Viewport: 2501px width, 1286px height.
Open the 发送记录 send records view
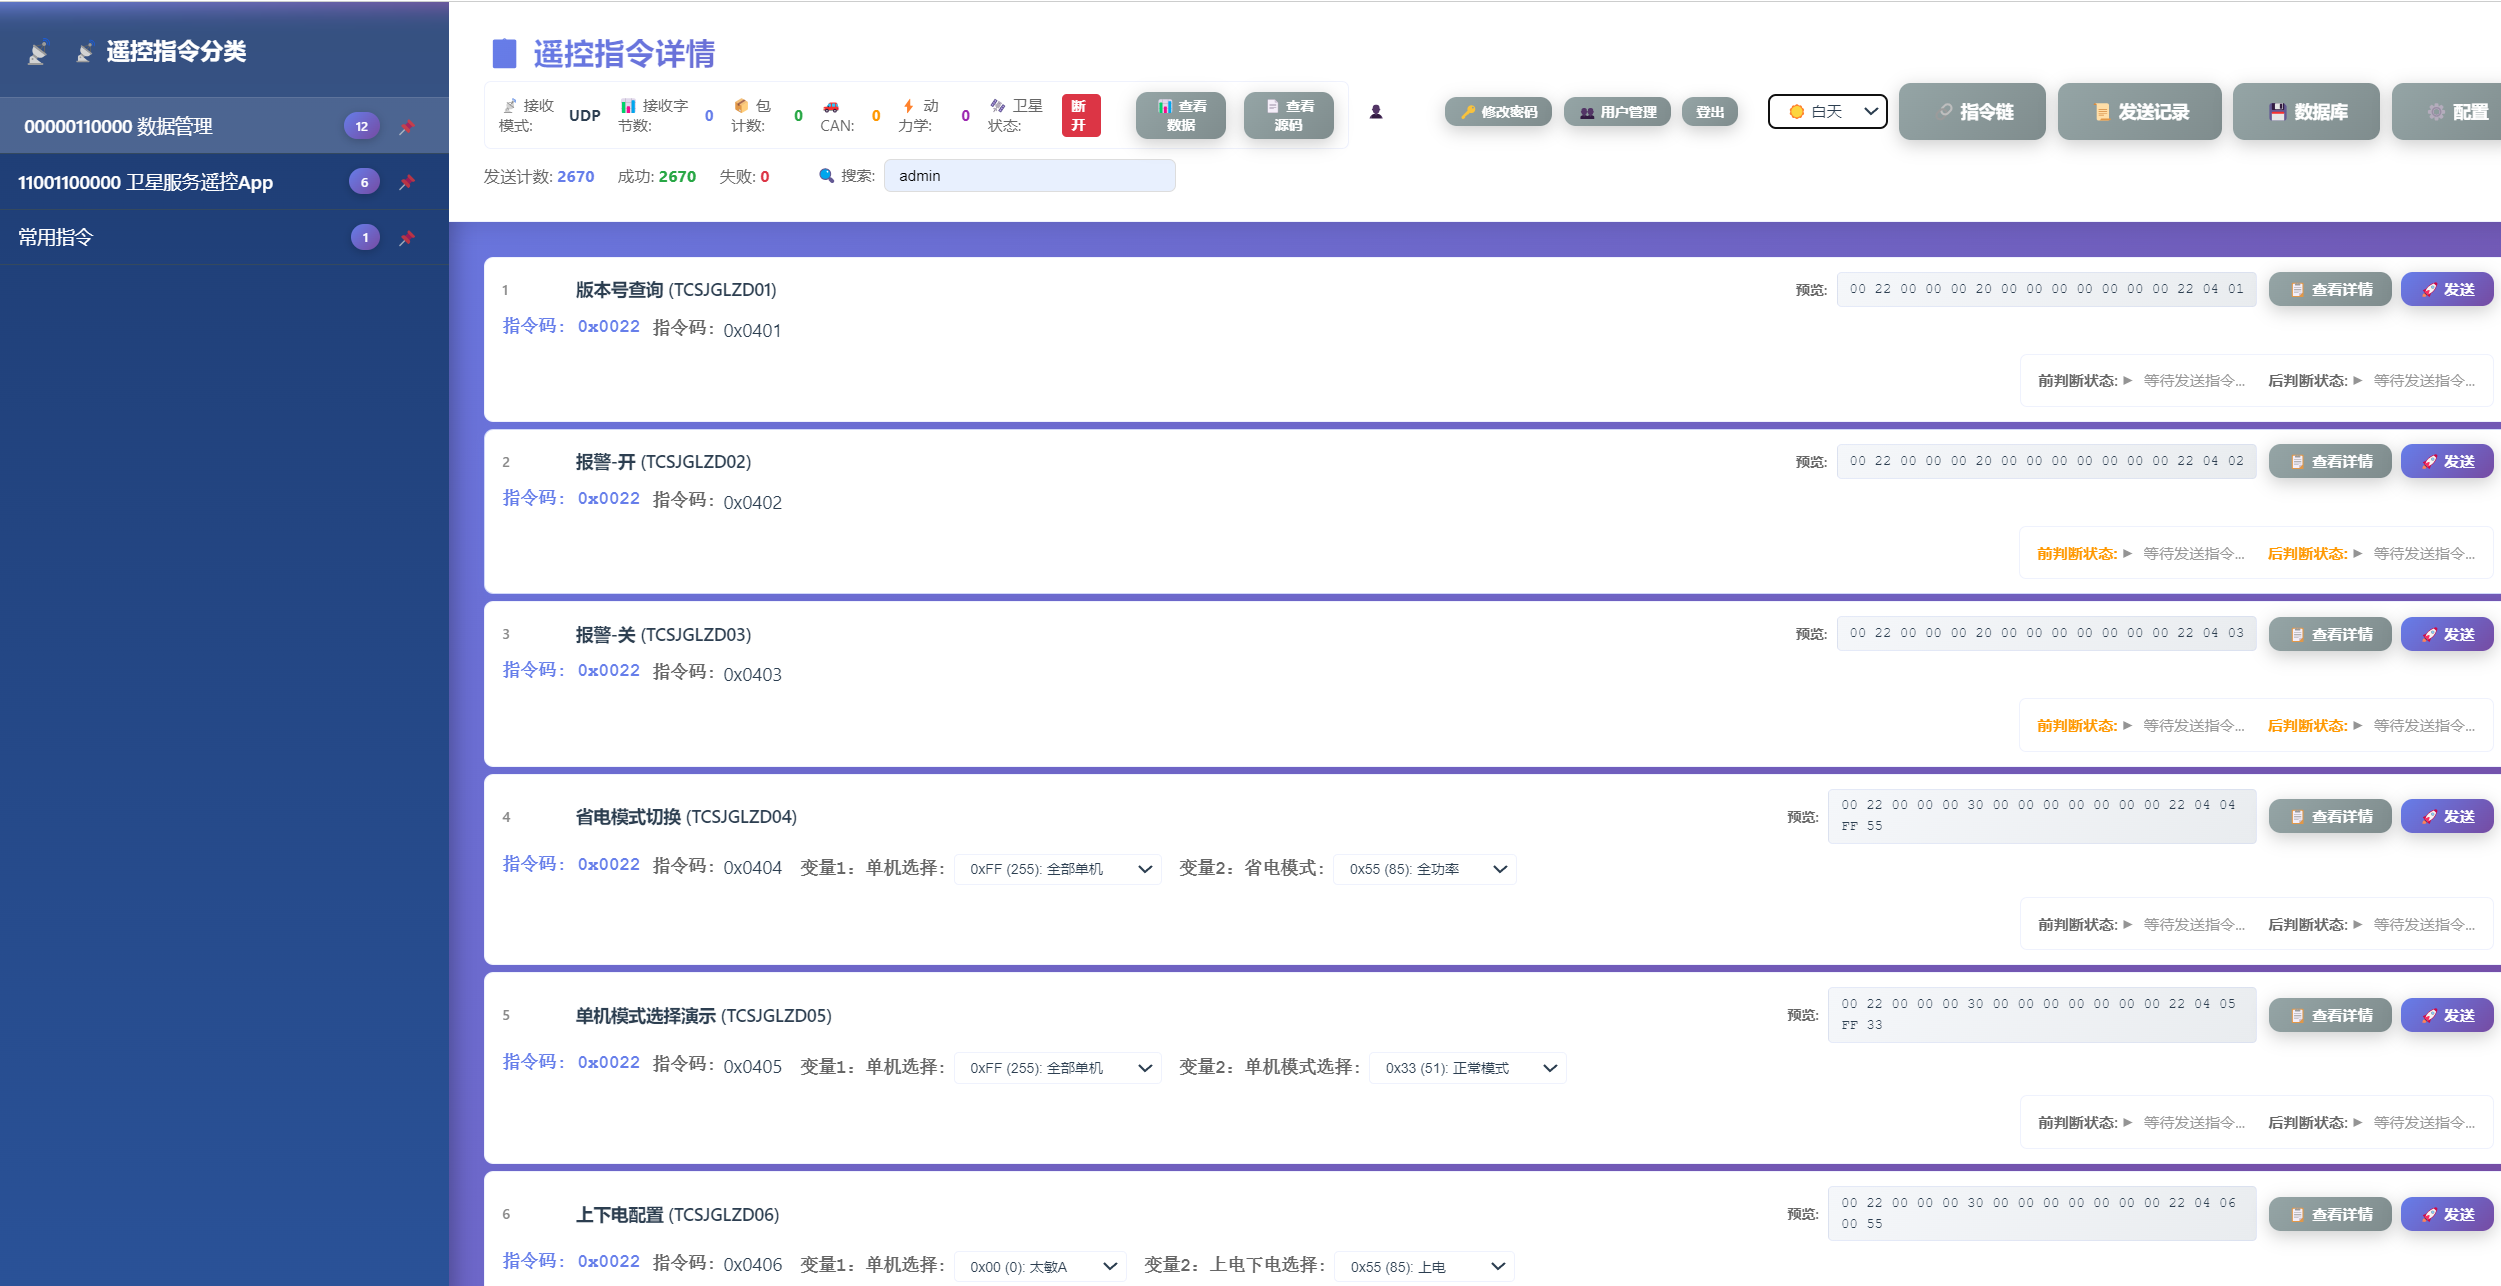pos(2139,111)
